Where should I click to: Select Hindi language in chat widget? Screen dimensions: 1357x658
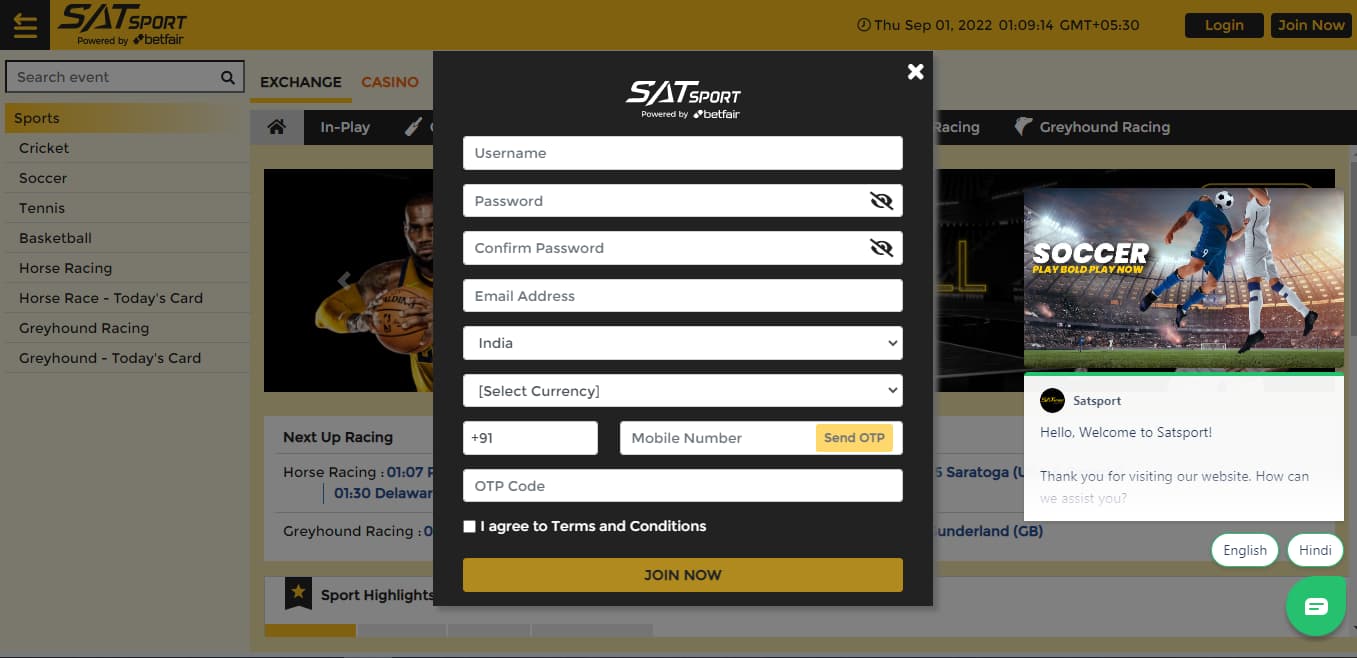1315,550
